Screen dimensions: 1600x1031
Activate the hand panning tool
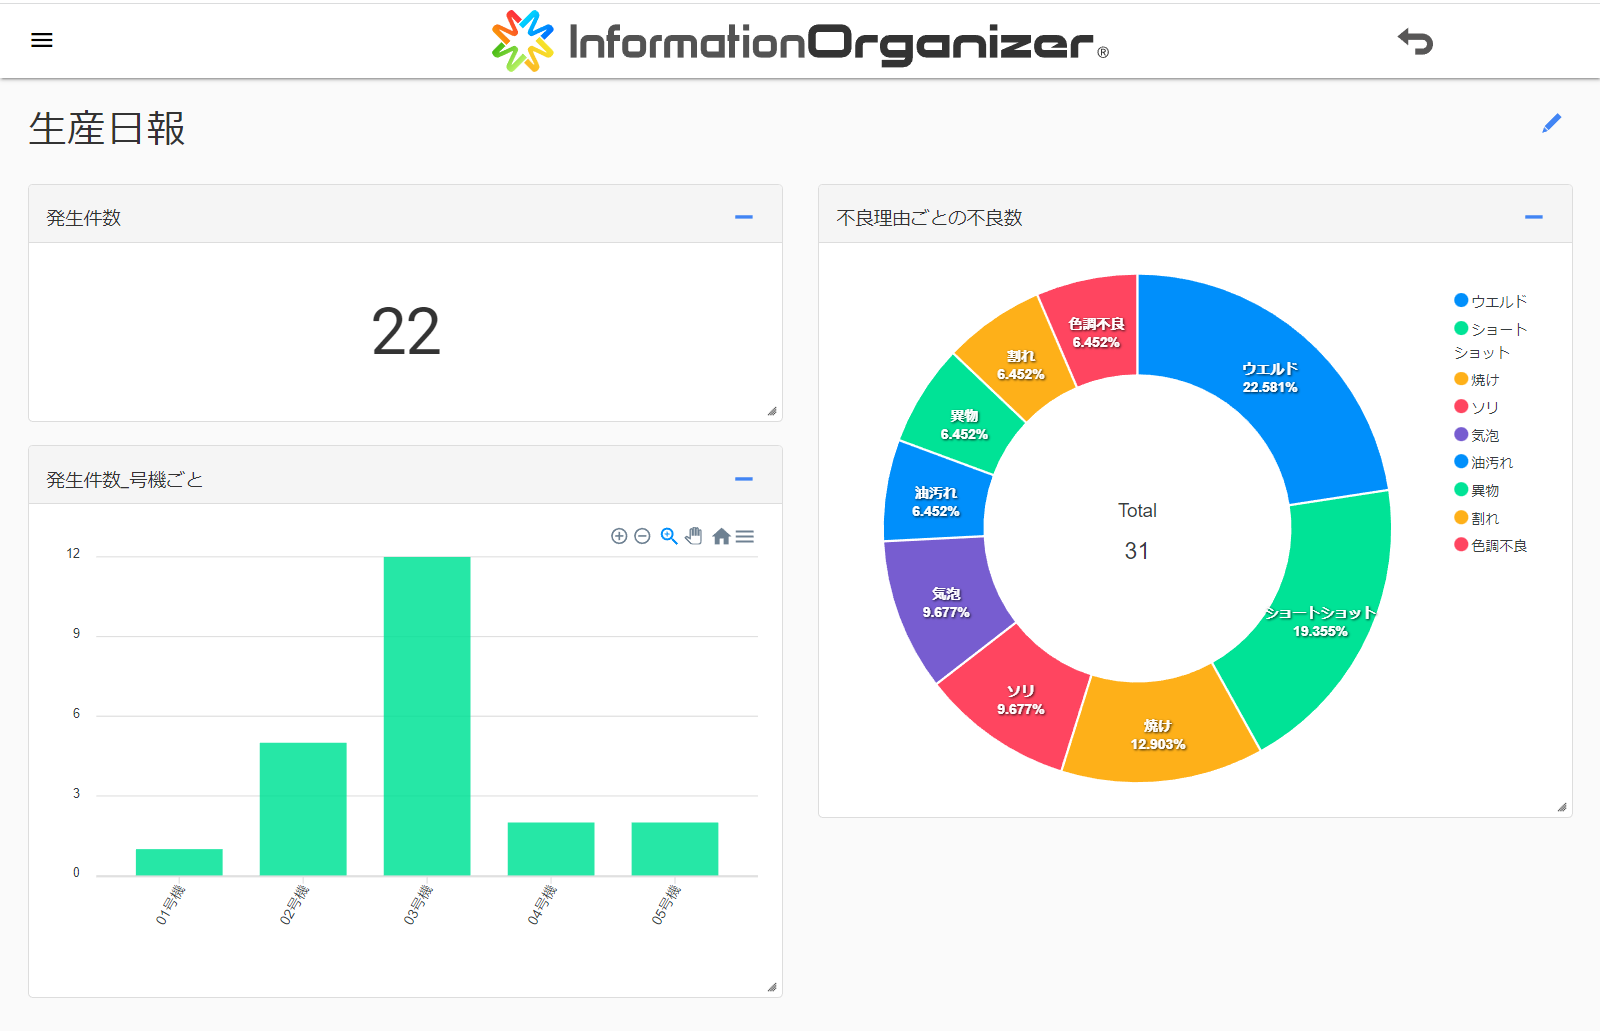(694, 536)
